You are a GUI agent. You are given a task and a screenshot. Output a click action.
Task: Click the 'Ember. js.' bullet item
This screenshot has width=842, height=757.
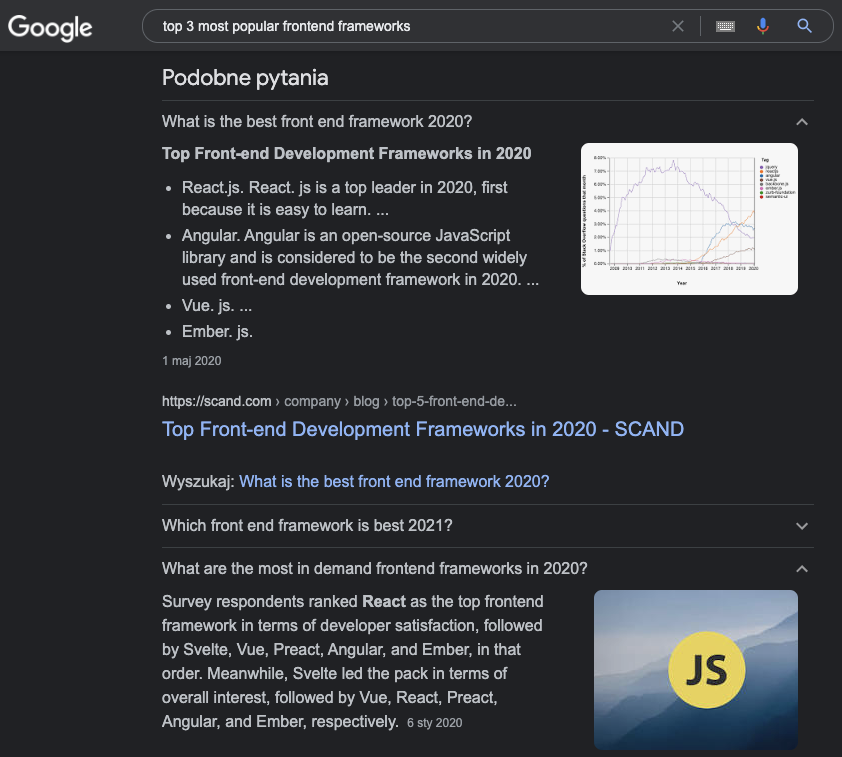click(217, 331)
